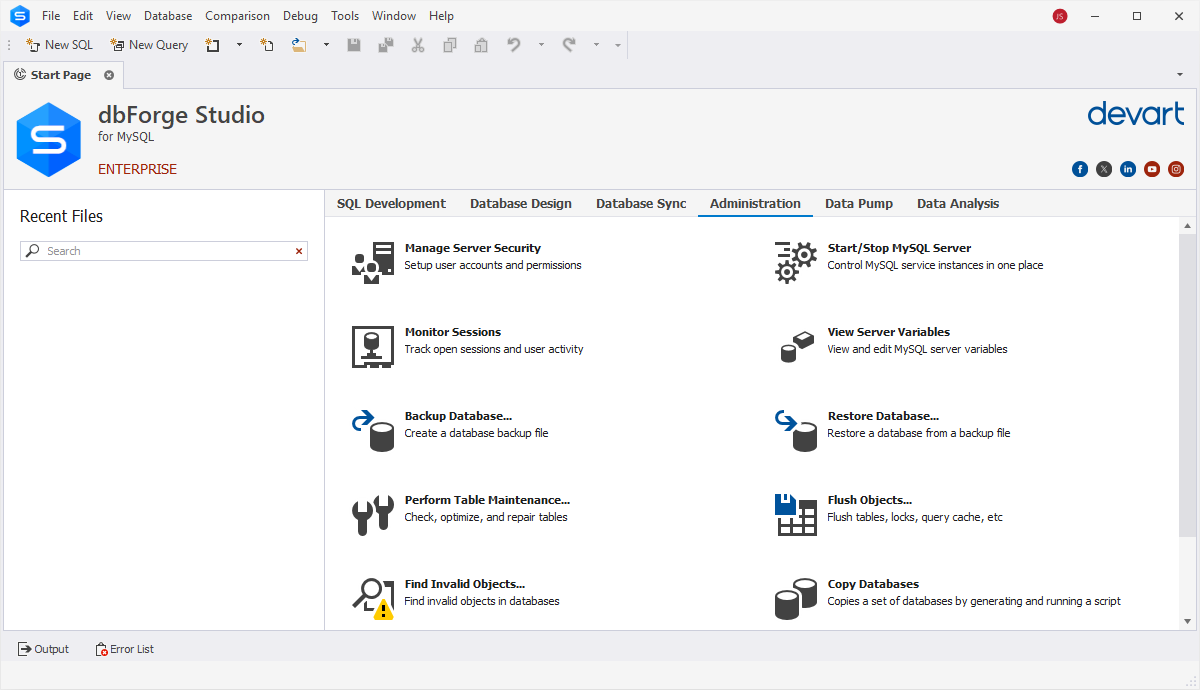Screen dimensions: 1200x690
Task: Open the toolbar overflow options arrow
Action: 618,45
